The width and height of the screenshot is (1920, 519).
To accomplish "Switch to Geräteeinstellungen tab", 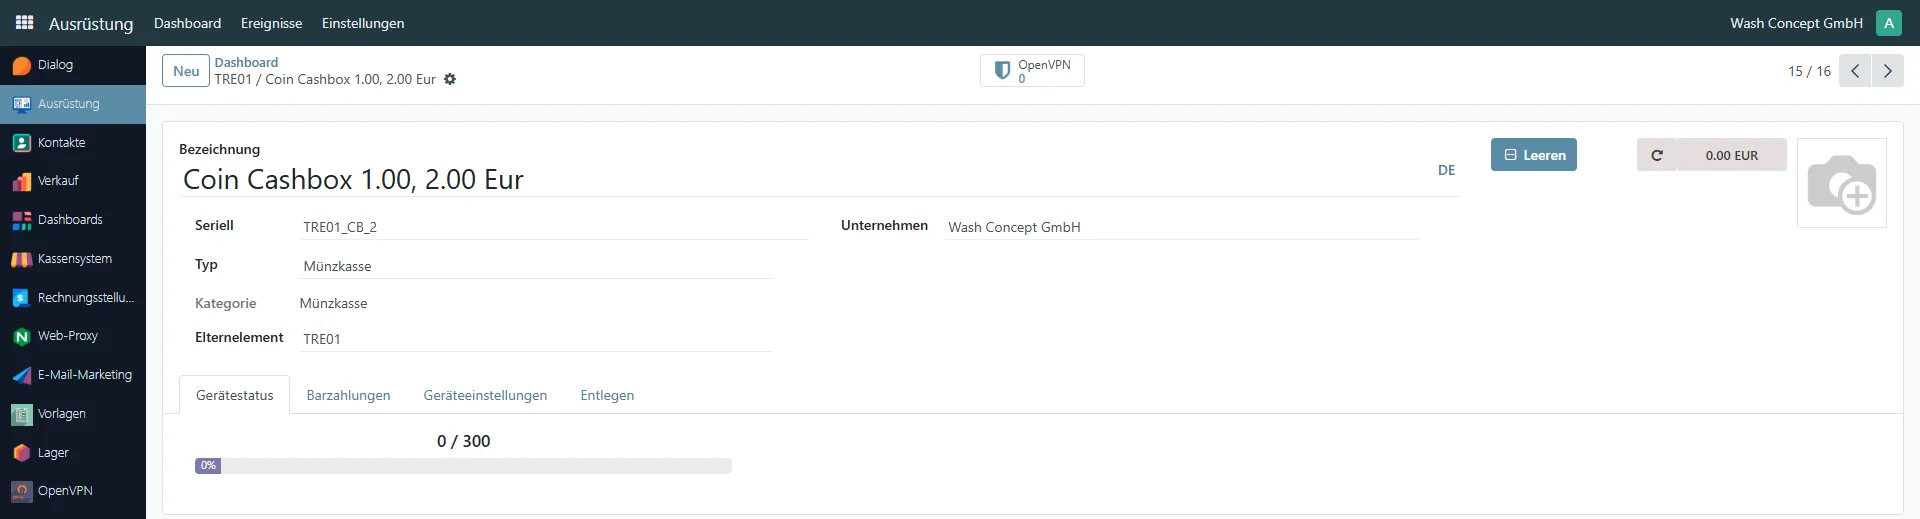I will tap(485, 395).
